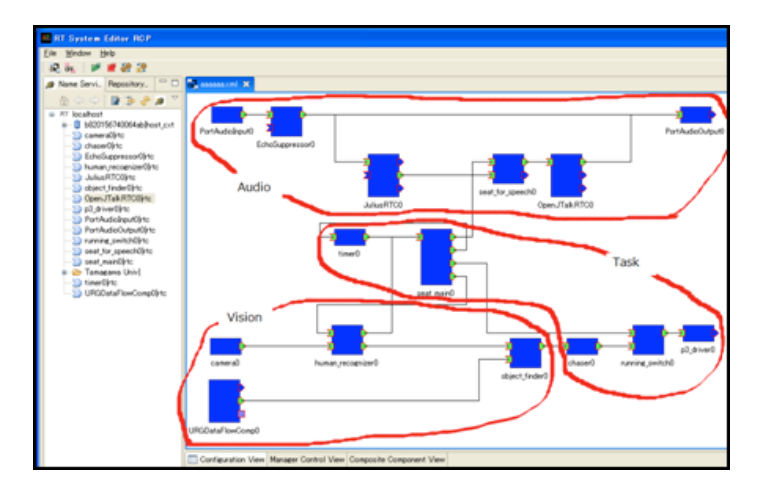The width and height of the screenshot is (759, 492).
Task: Open the Name Service view dropdown menu
Action: [175, 98]
